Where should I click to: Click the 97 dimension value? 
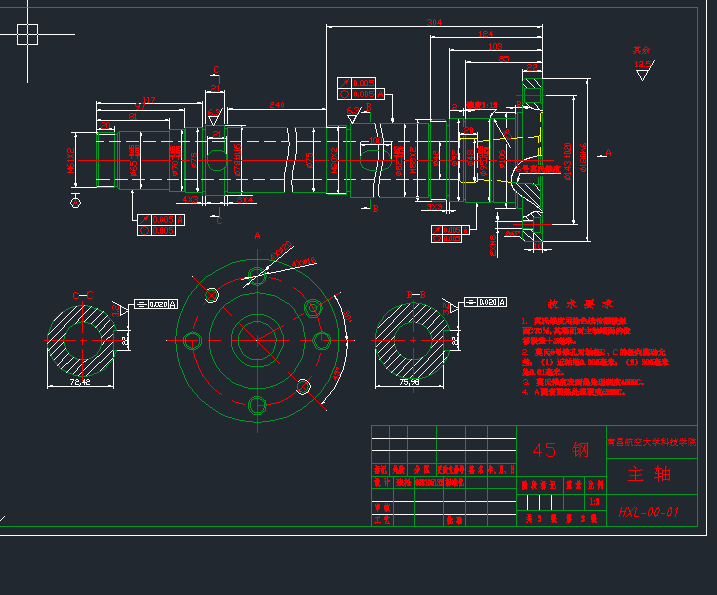[139, 106]
